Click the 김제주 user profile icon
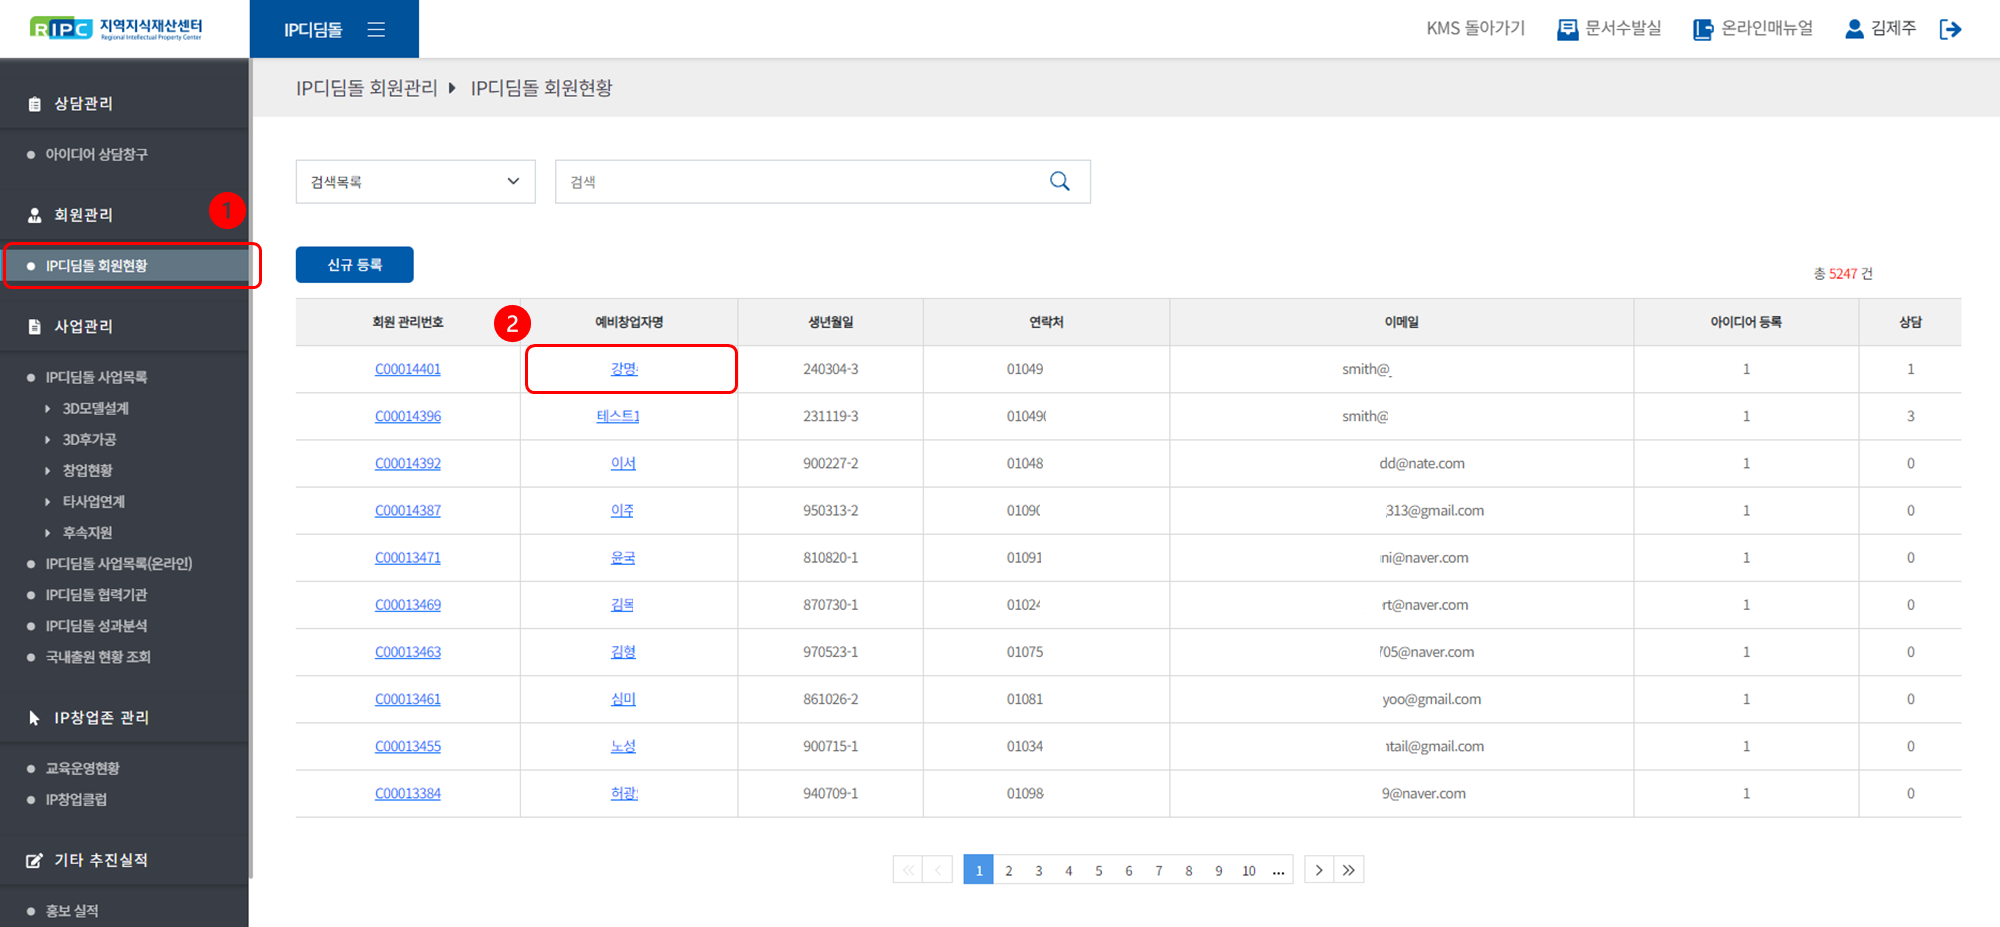The height and width of the screenshot is (927, 2000). (x=1854, y=29)
